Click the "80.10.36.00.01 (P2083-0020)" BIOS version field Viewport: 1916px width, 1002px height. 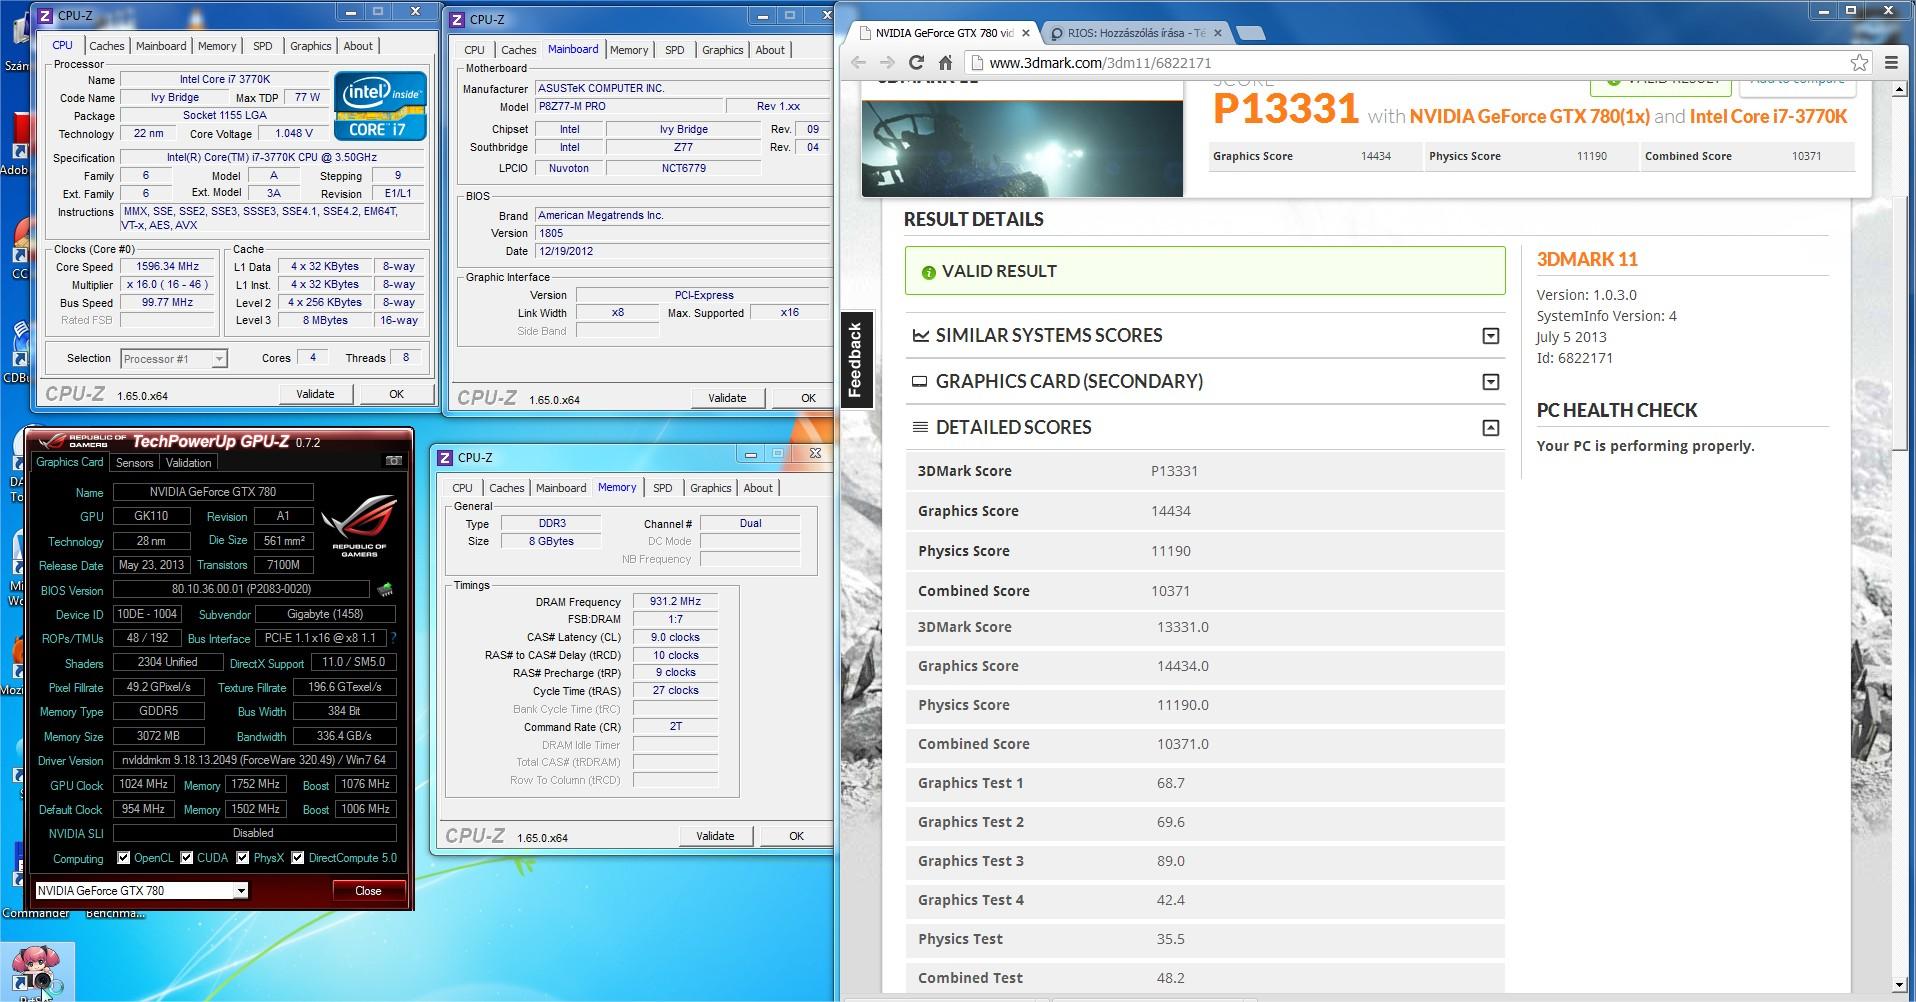pos(241,590)
